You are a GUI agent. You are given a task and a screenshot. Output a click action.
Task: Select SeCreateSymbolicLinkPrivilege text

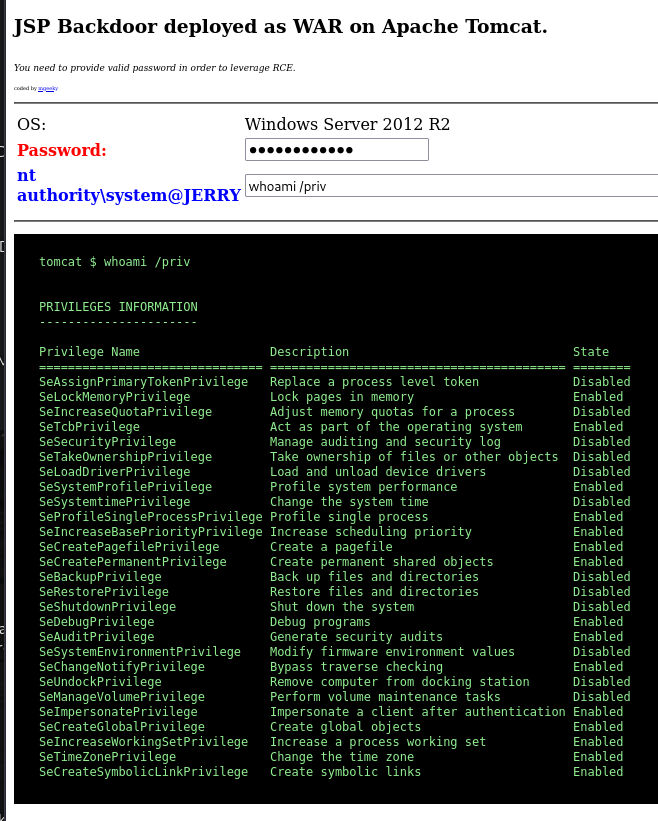143,772
